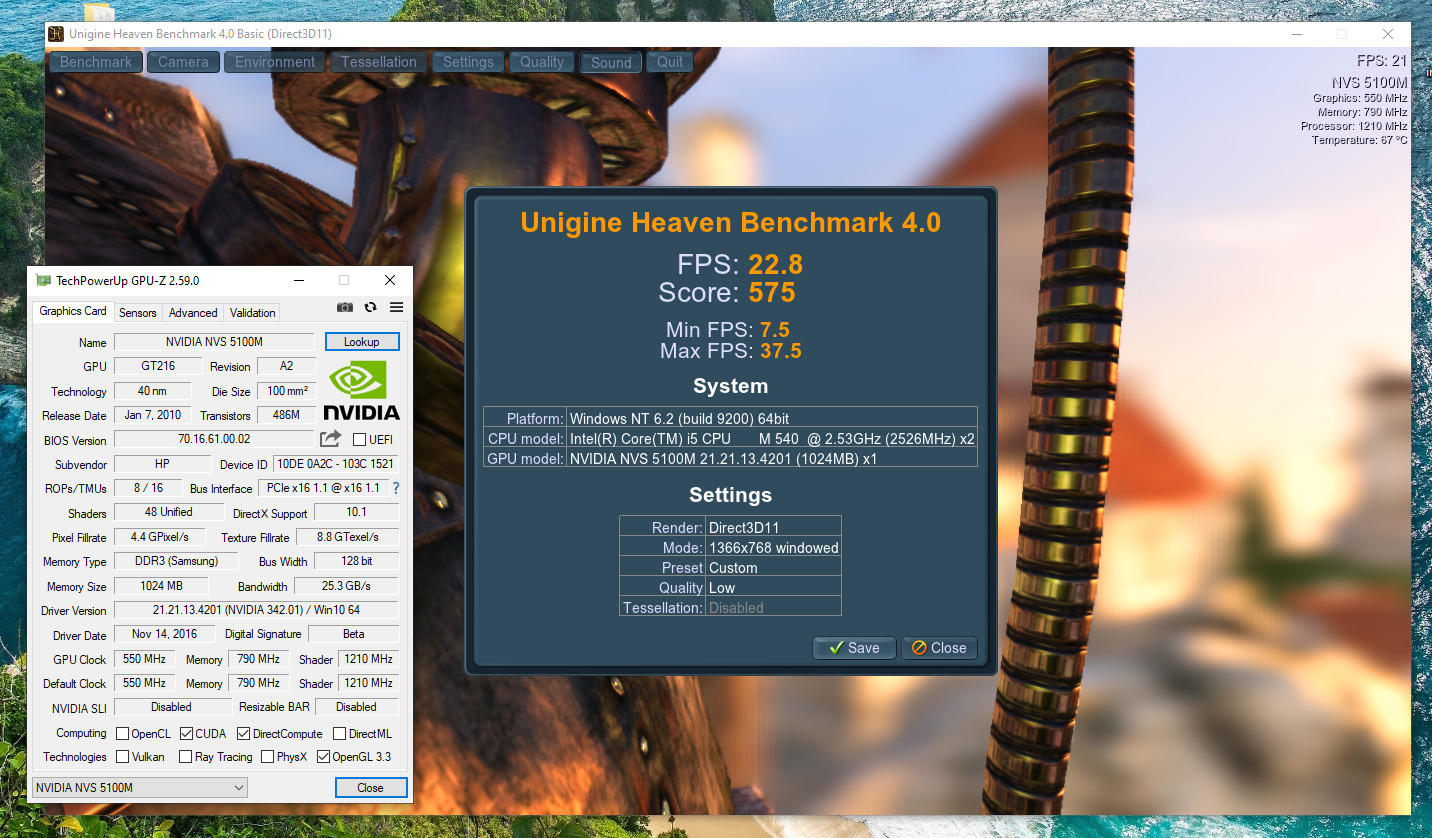Viewport: 1432px width, 838px height.
Task: Click the GPU-Z refresh icon
Action: [371, 307]
